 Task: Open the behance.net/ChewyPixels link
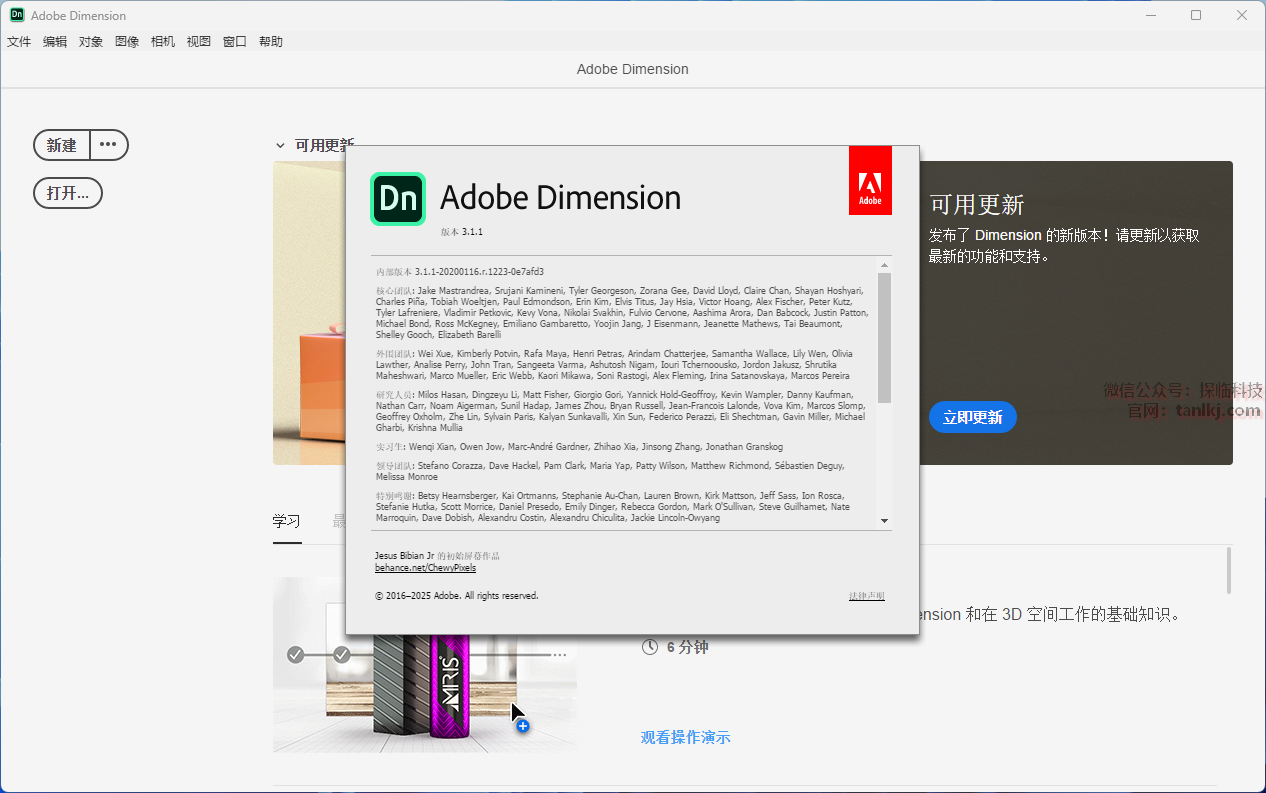[x=425, y=568]
